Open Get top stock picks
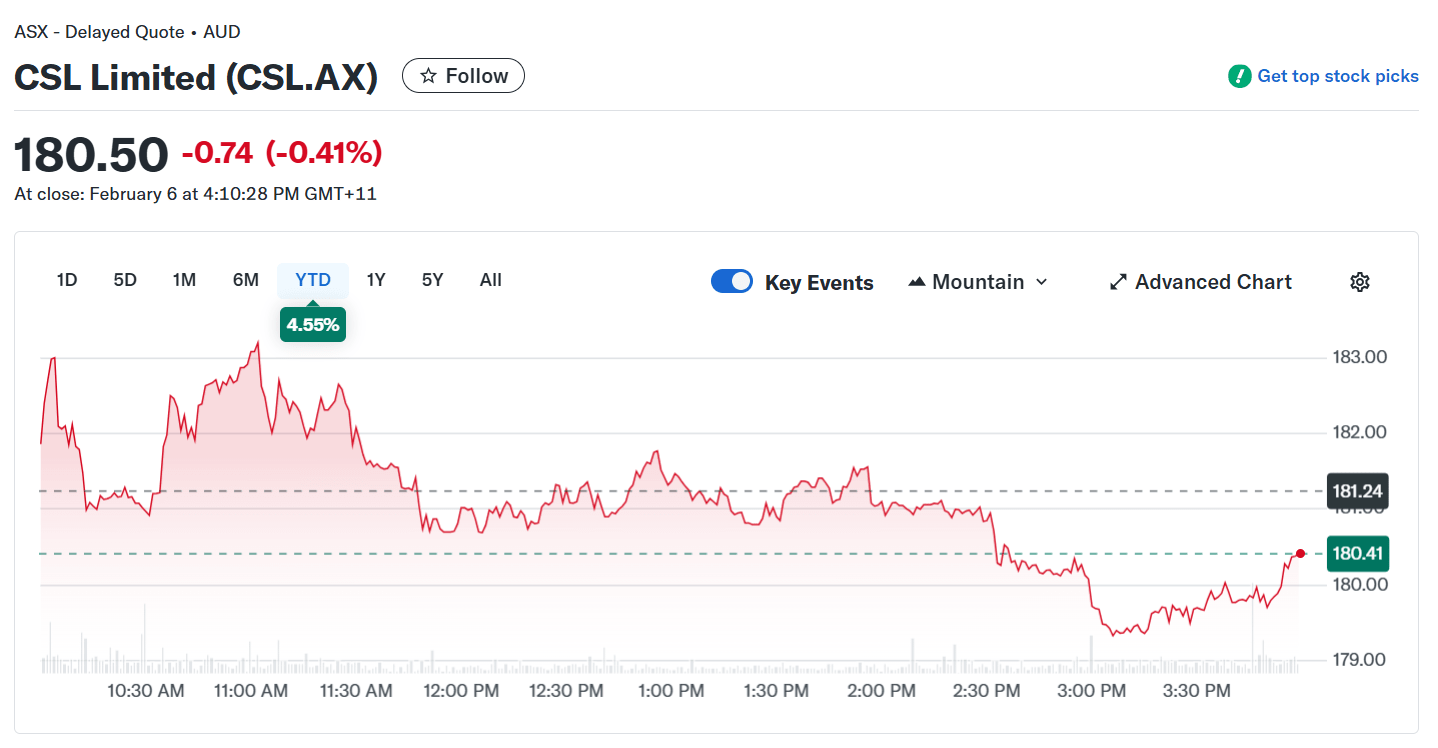 (x=1338, y=75)
